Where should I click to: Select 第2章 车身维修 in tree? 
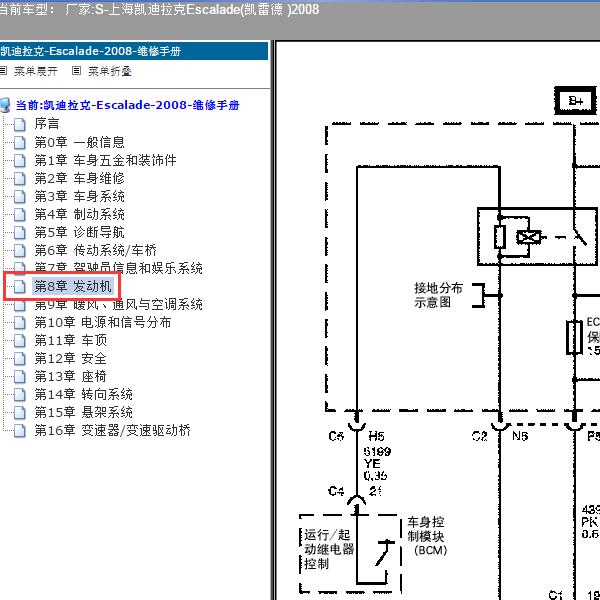(x=80, y=178)
